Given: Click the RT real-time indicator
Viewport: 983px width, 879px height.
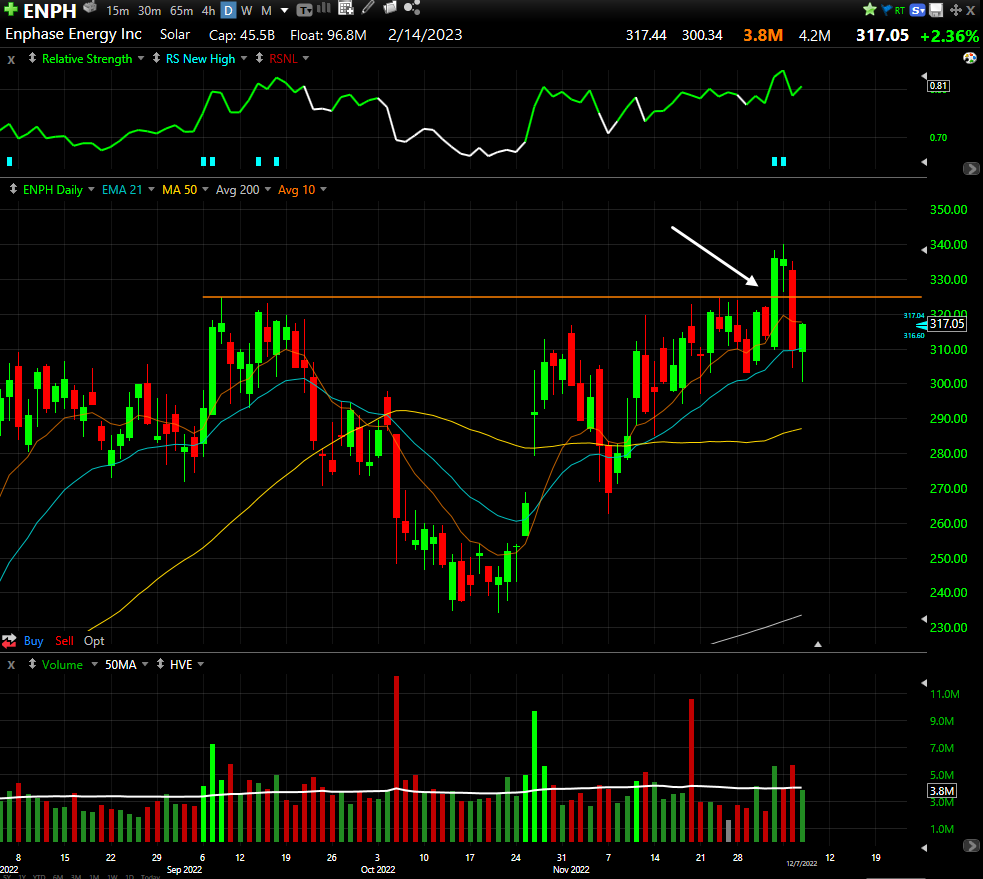Looking at the screenshot, I should point(900,11).
